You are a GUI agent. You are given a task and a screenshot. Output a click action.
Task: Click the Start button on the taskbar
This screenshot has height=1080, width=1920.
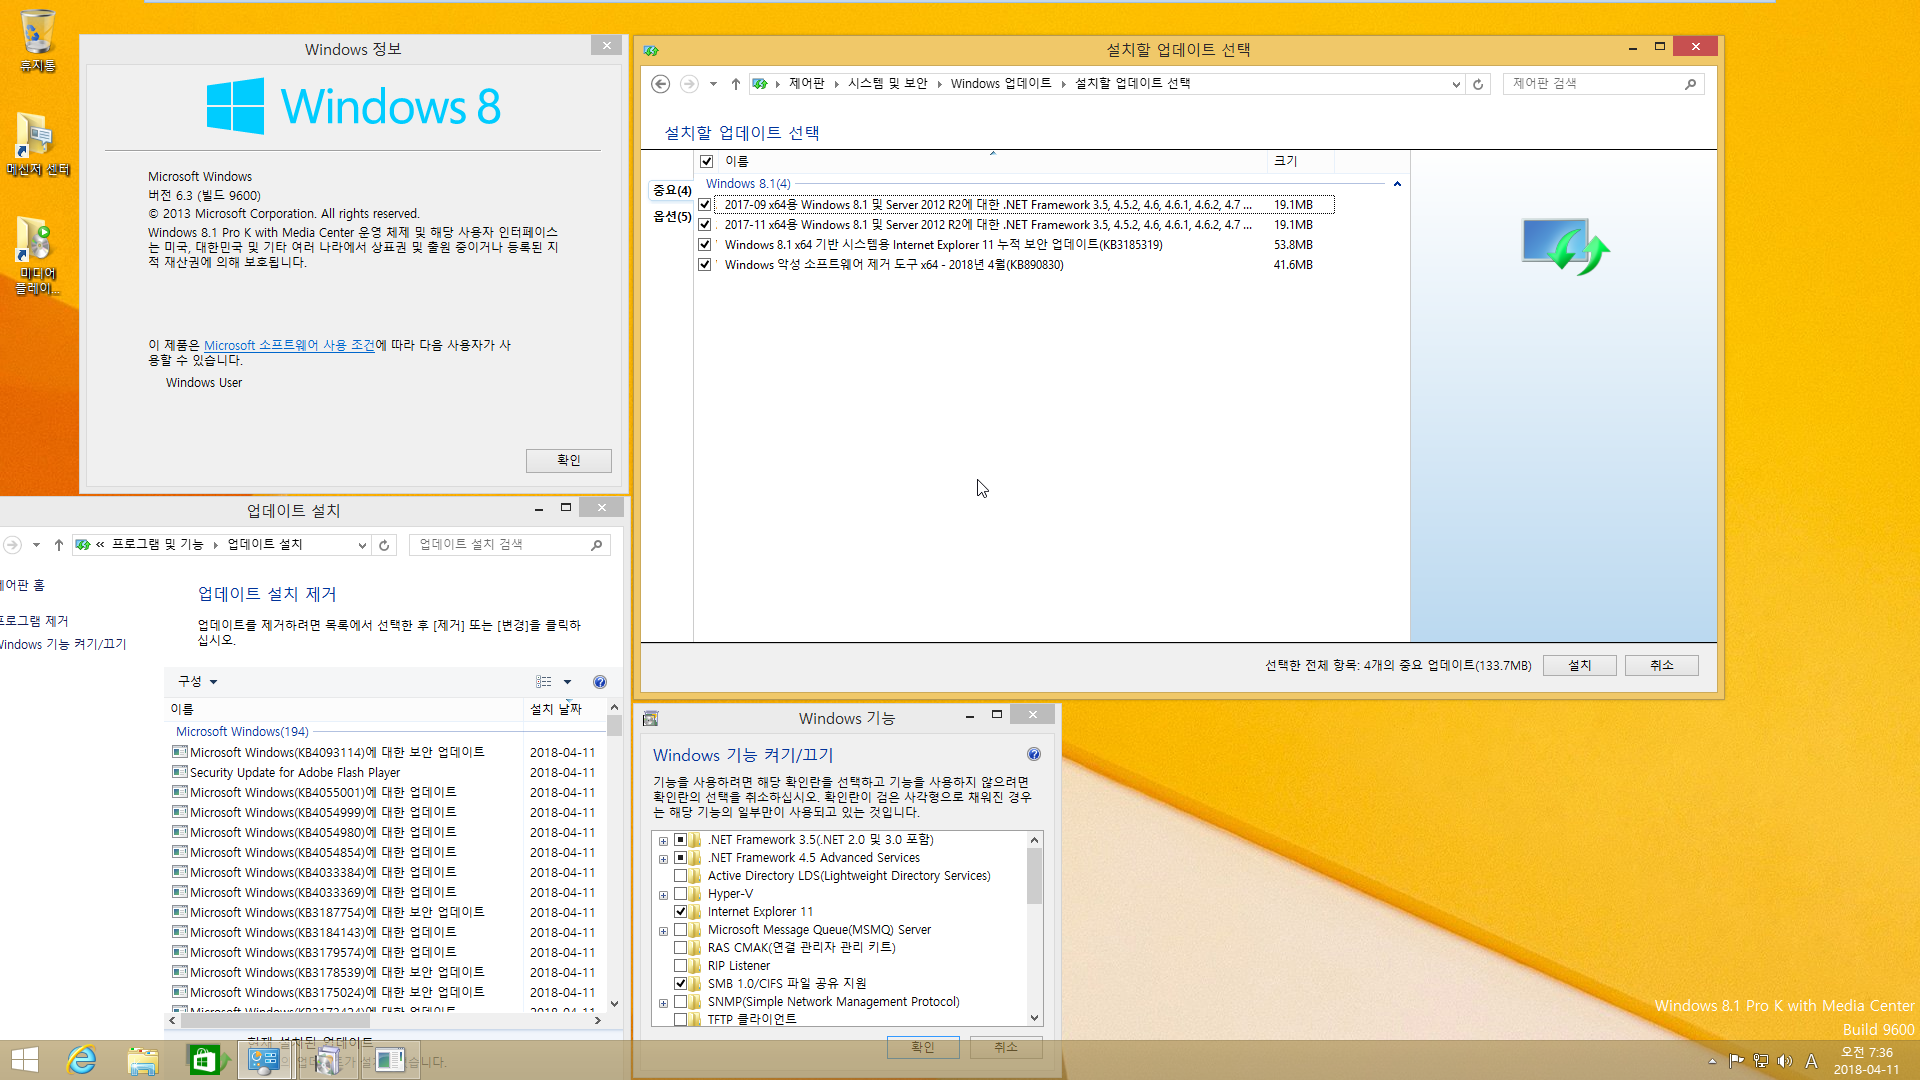coord(25,1060)
